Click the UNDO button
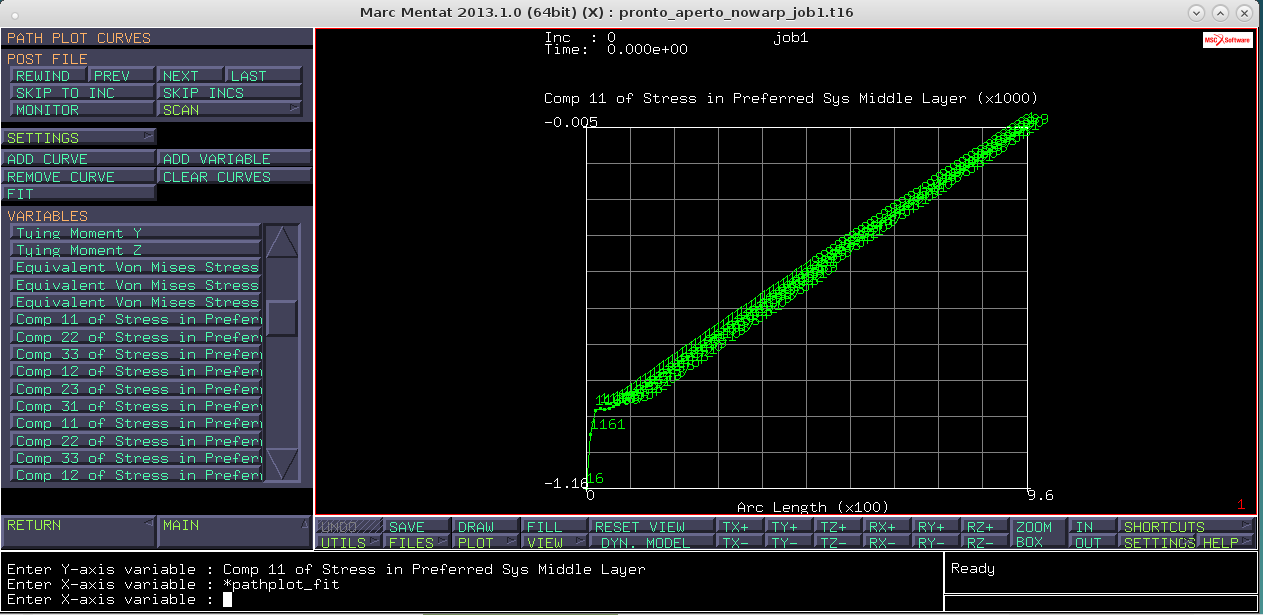 click(349, 526)
